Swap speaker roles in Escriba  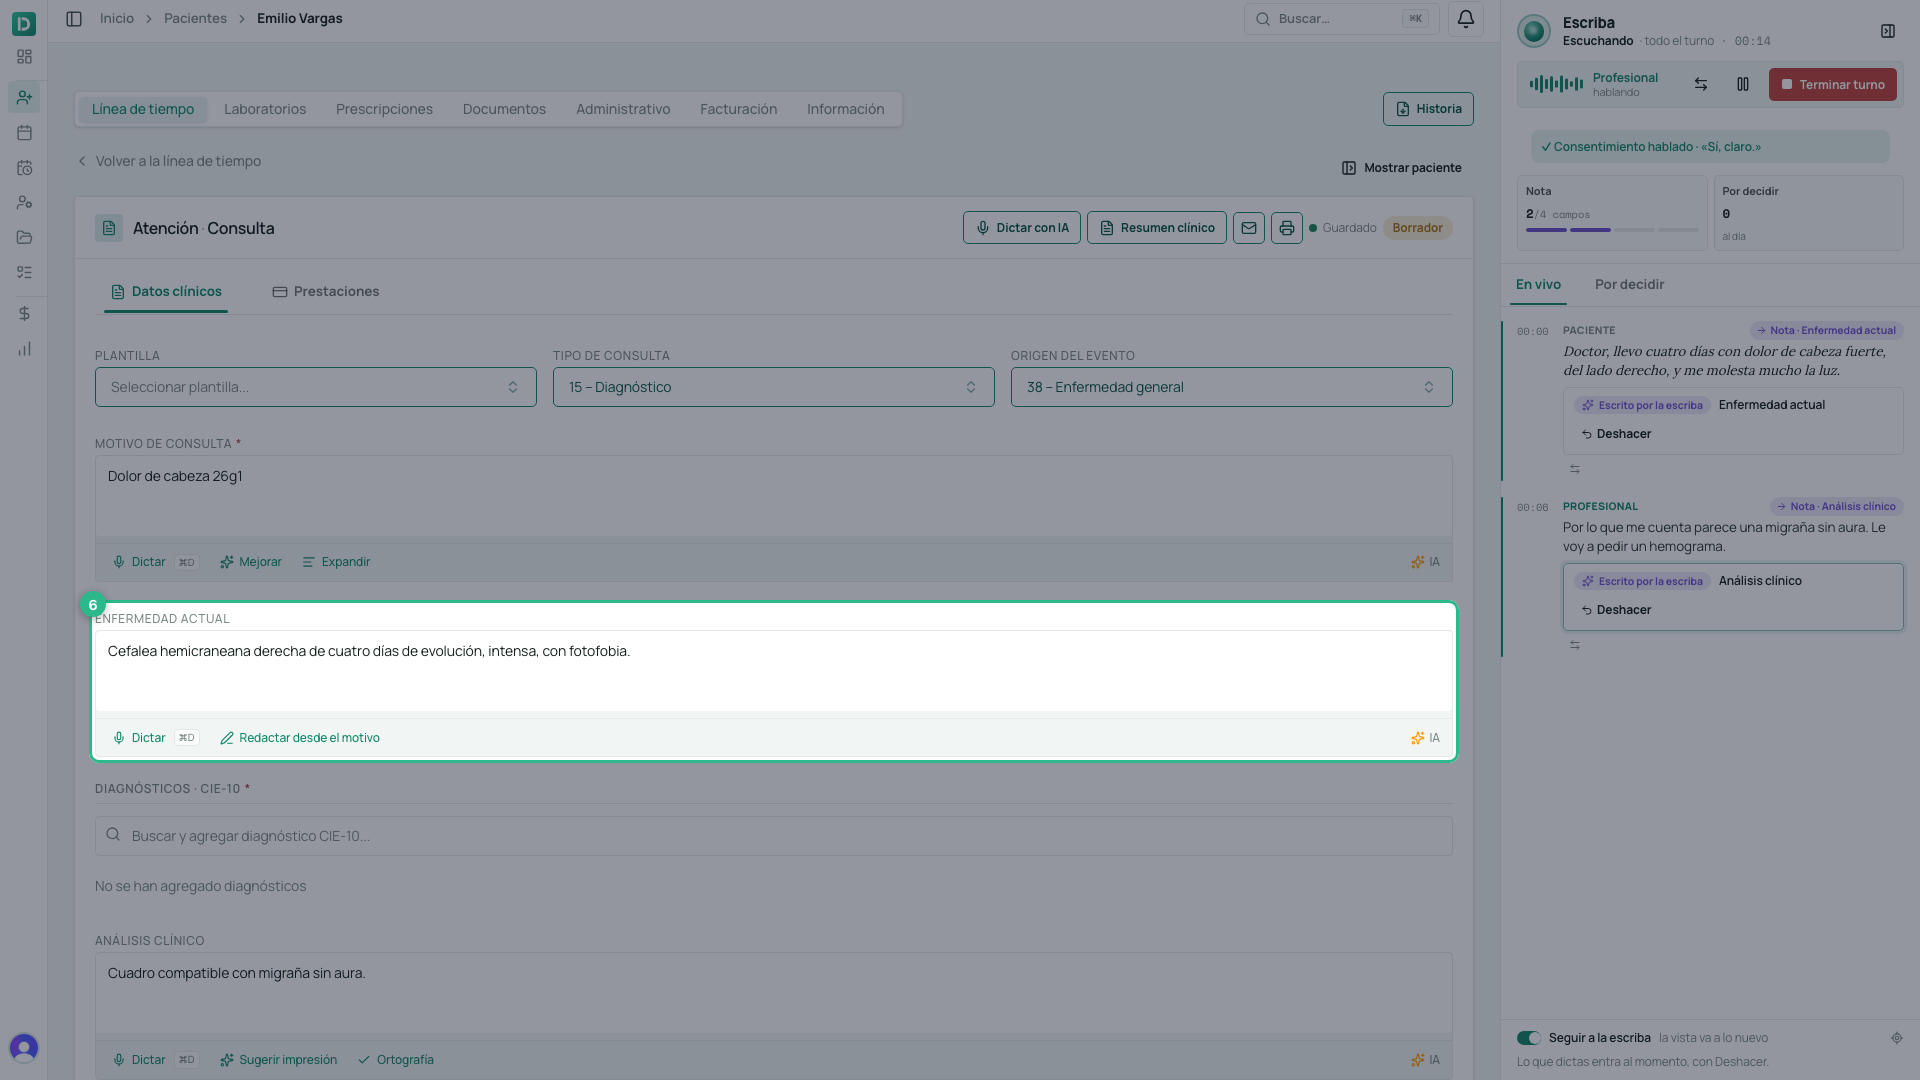coord(1701,85)
